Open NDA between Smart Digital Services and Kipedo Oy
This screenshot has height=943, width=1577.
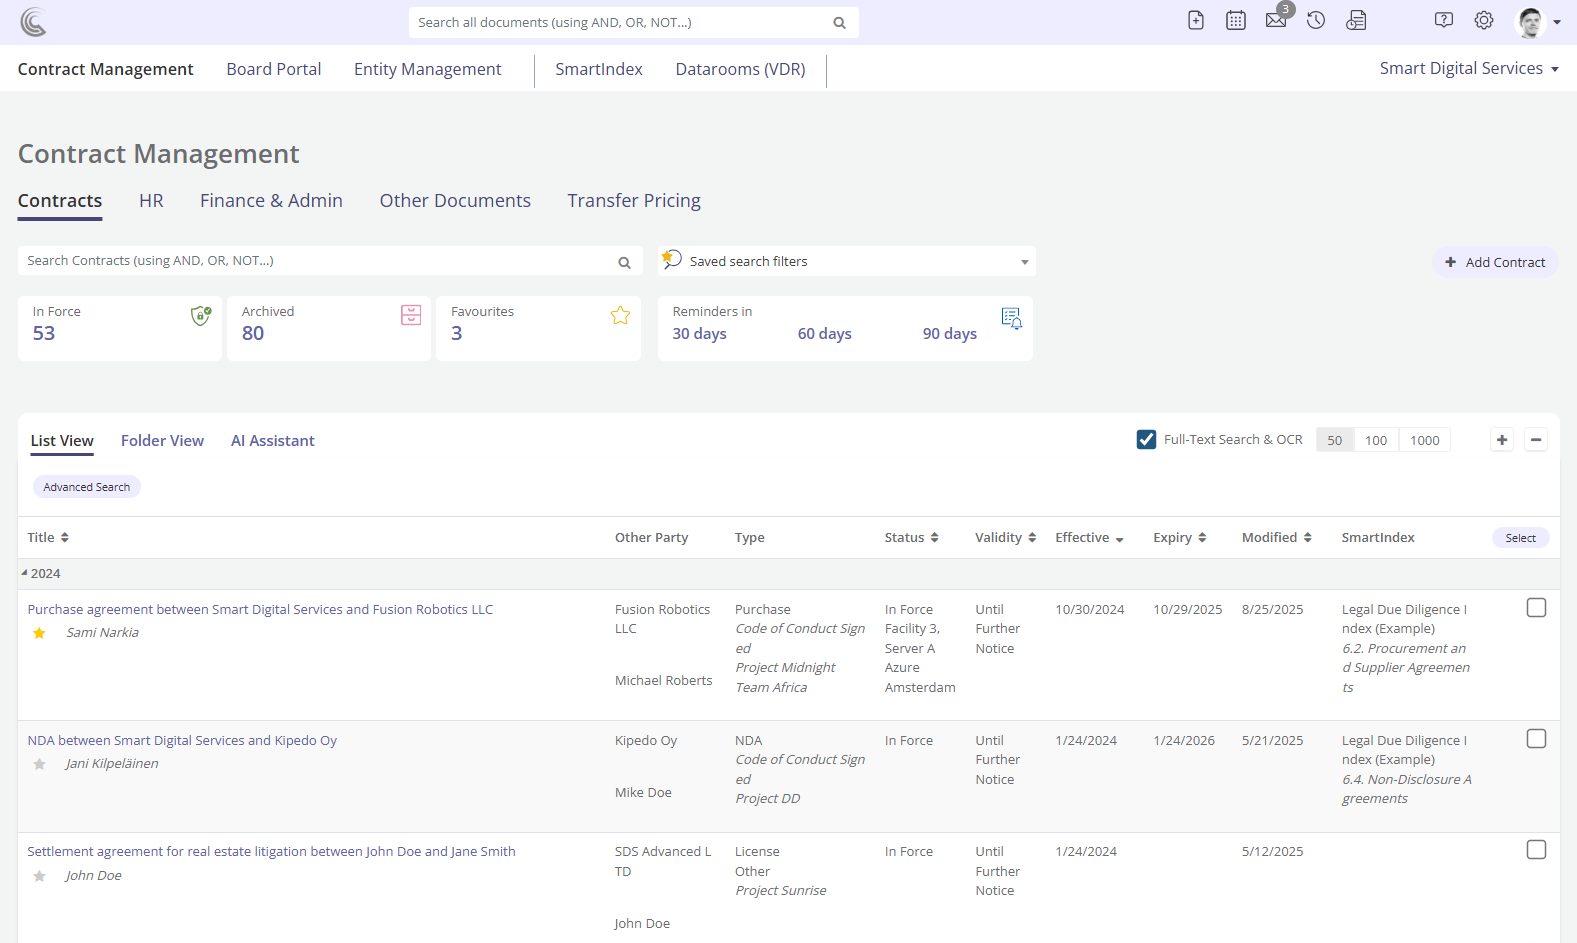coord(182,741)
